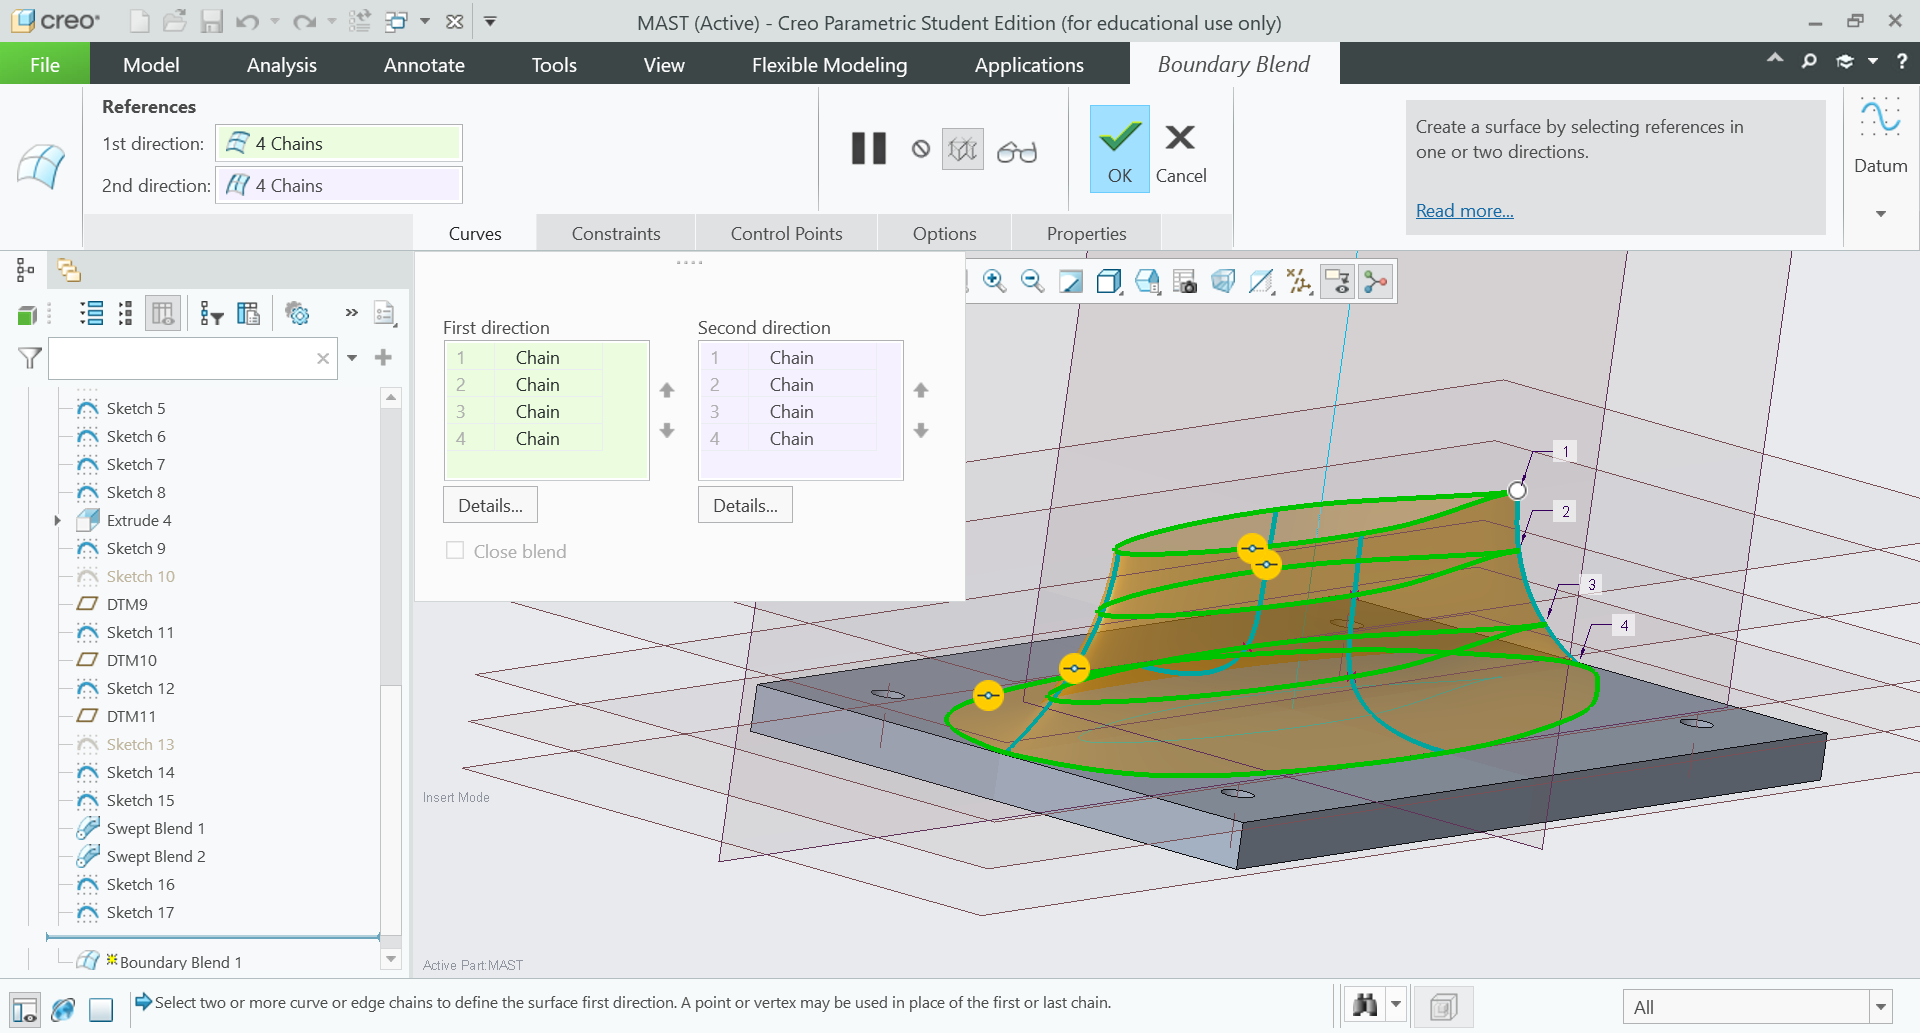This screenshot has height=1034, width=1920.
Task: Check the Close blend checkbox
Action: tap(456, 550)
